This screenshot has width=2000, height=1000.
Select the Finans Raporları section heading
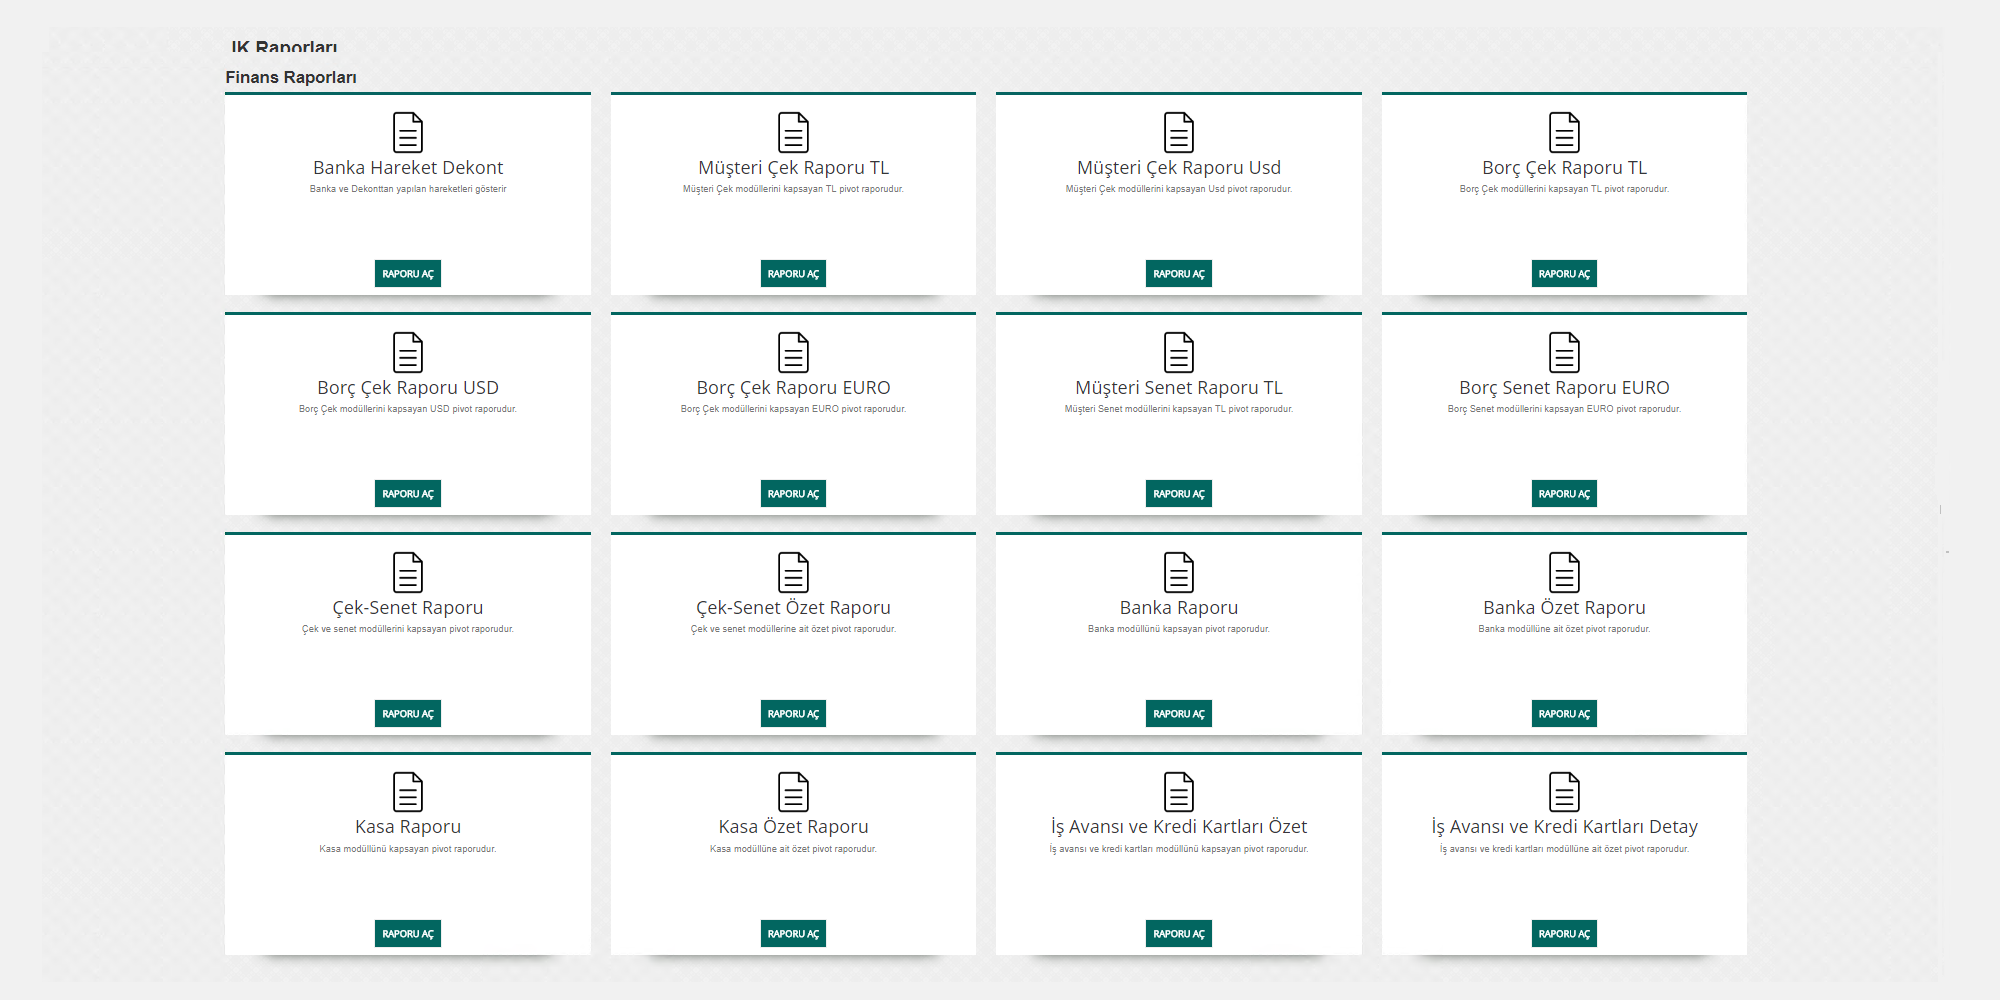[x=291, y=78]
